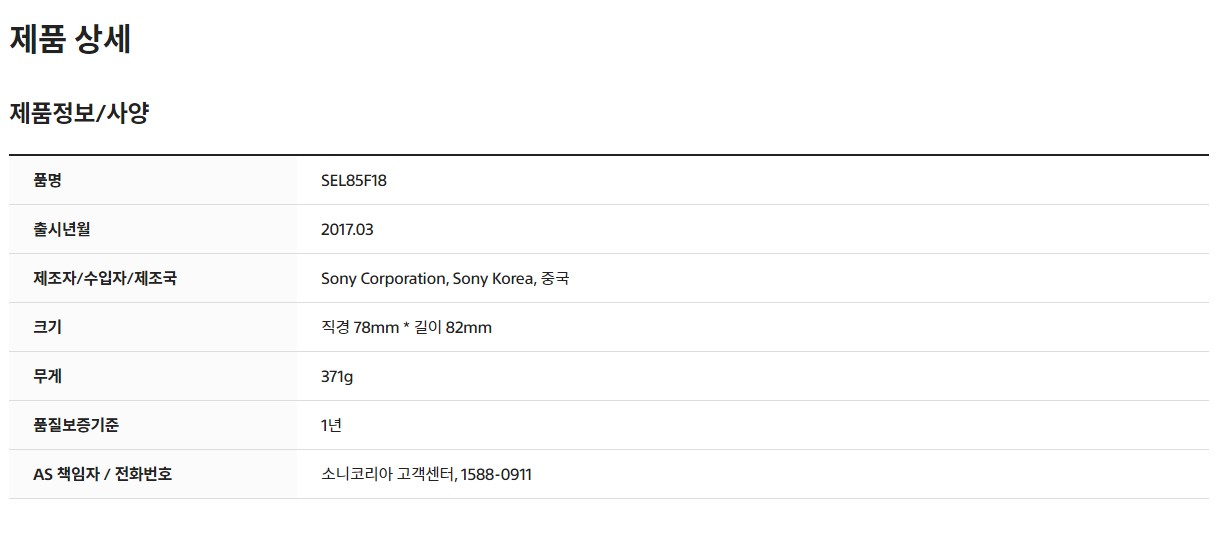Select the AS 책임자 / 전화번호 label
The image size is (1219, 535).
pos(102,474)
